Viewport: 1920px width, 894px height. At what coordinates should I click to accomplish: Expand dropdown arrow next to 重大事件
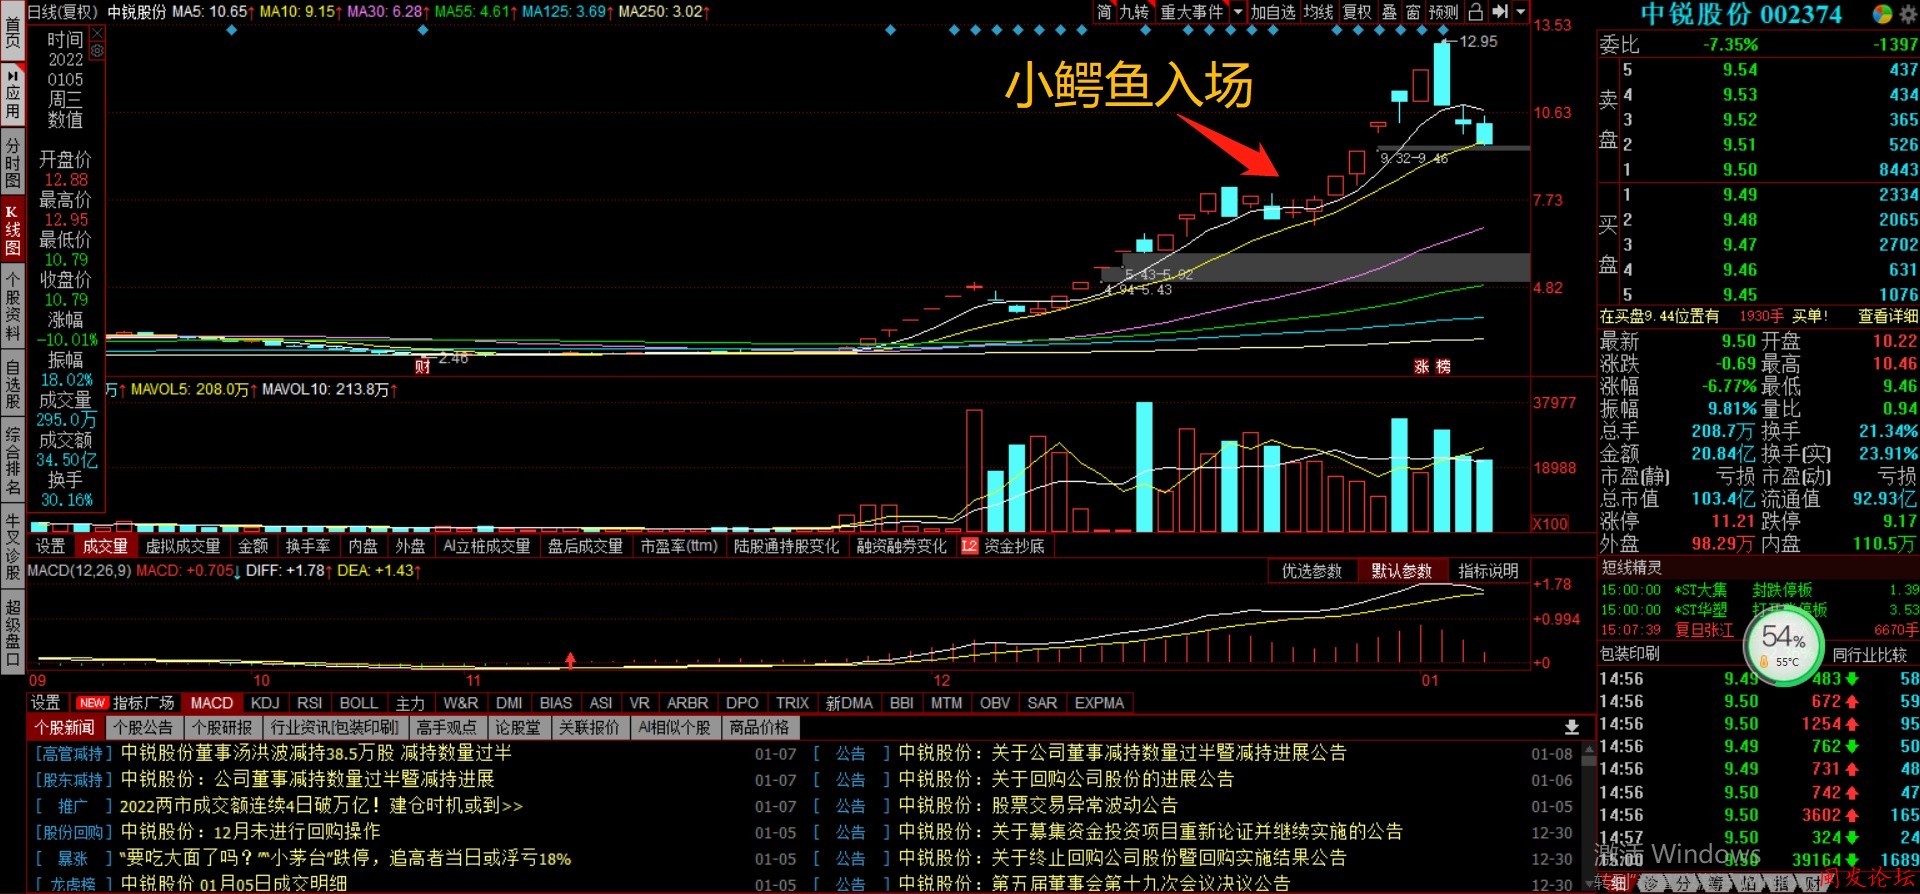tap(1238, 12)
